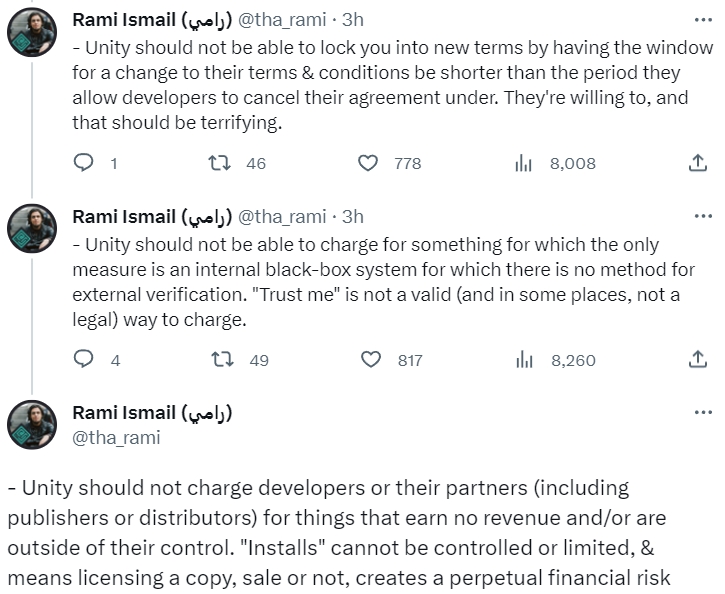725x594 pixels.
Task: Share the terms and conditions tweet
Action: [x=698, y=163]
